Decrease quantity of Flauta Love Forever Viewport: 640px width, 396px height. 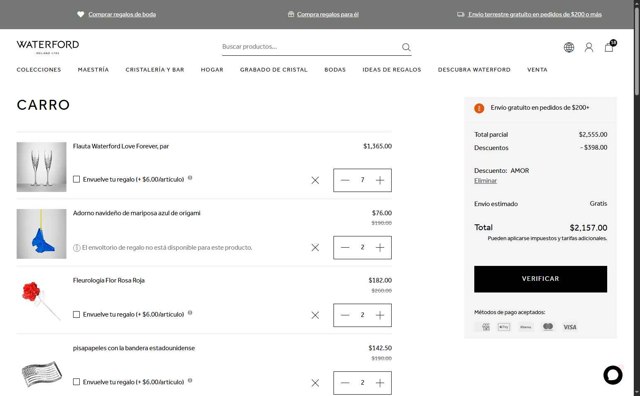(x=345, y=180)
